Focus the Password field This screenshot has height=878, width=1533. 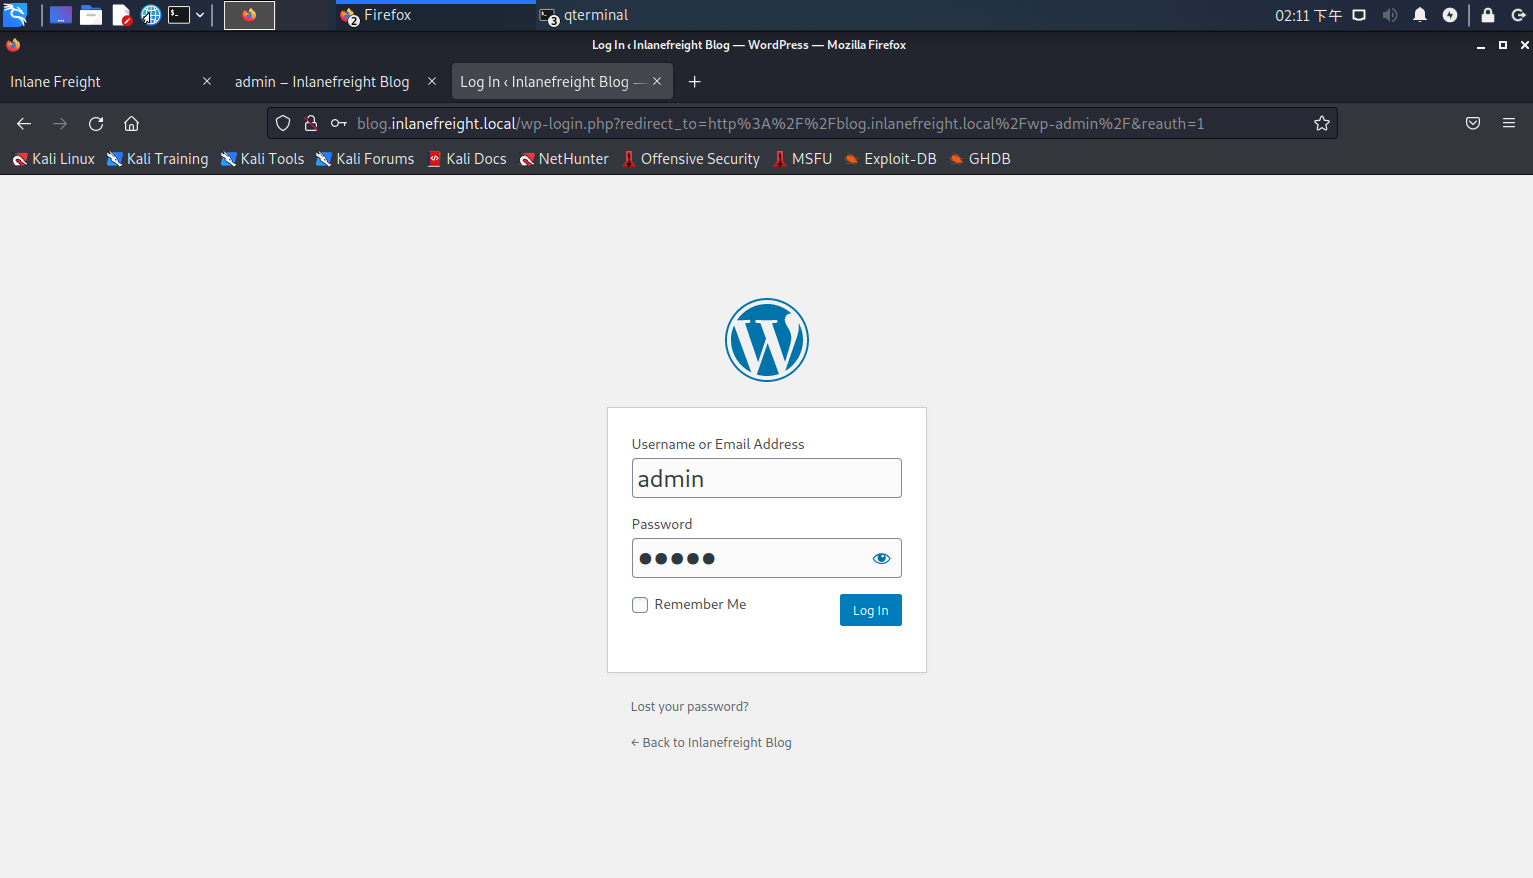point(767,558)
